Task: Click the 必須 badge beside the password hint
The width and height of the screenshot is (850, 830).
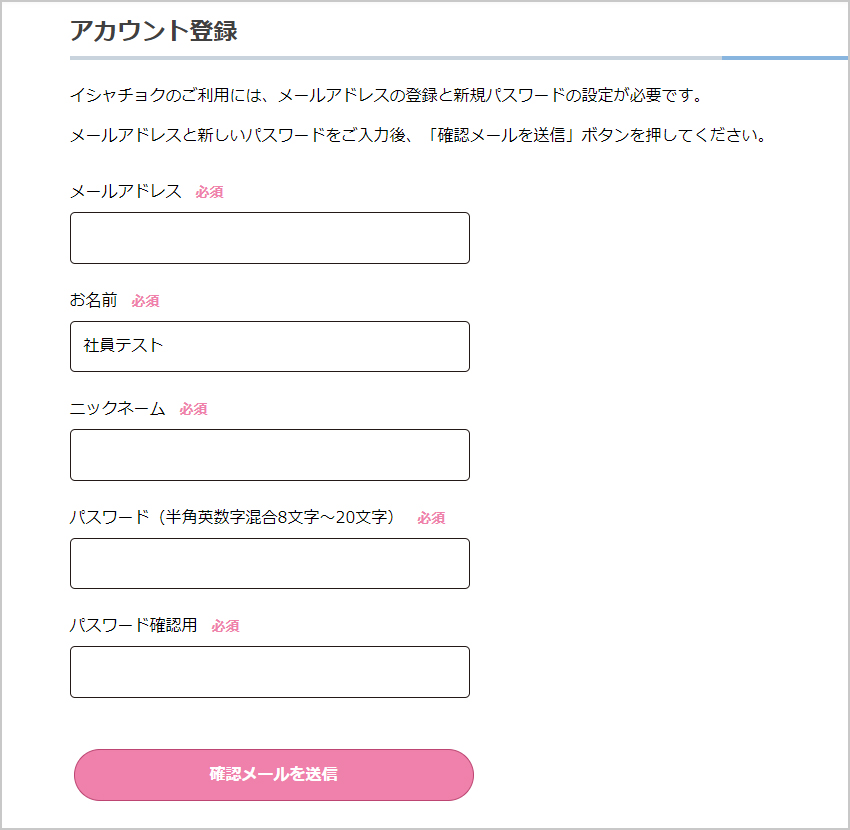Action: 432,518
